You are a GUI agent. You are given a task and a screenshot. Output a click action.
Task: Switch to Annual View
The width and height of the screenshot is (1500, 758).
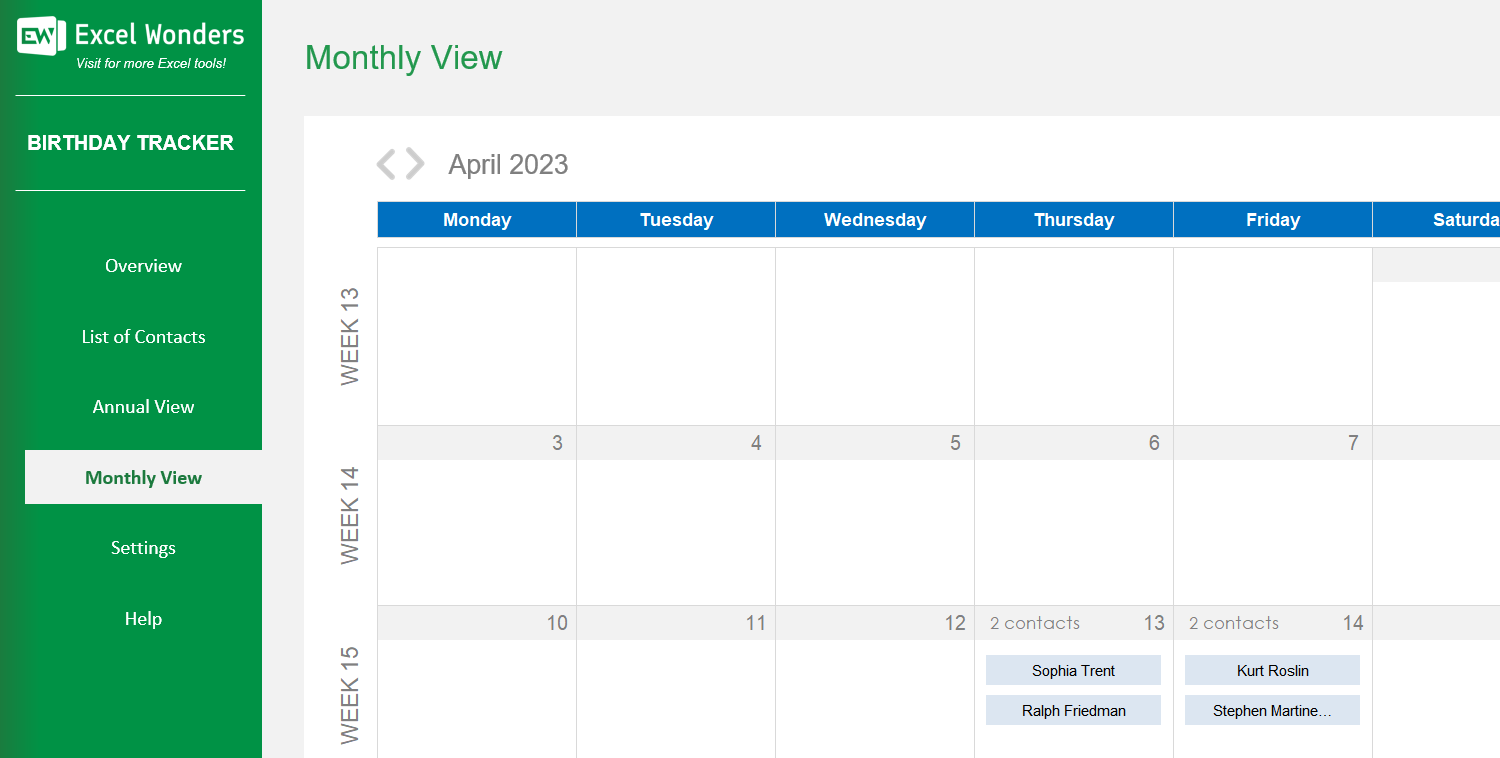point(143,406)
